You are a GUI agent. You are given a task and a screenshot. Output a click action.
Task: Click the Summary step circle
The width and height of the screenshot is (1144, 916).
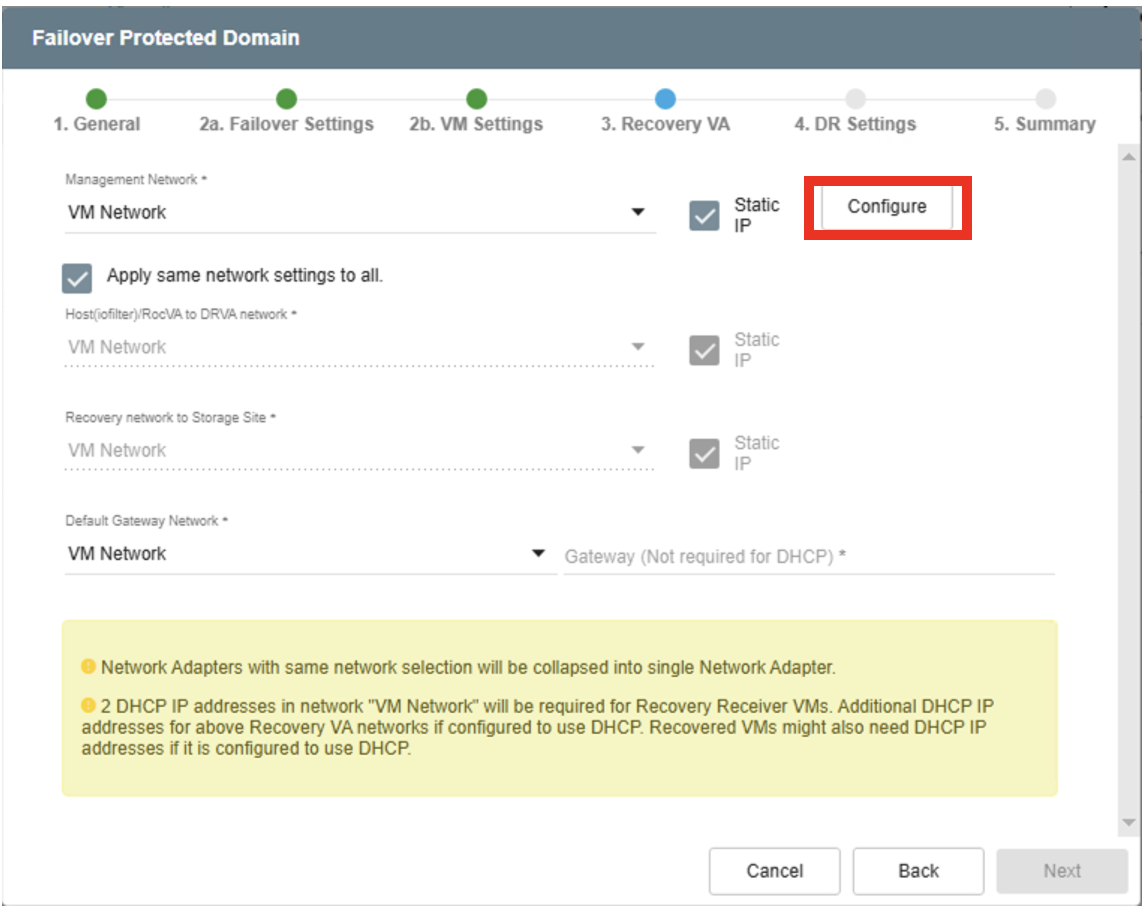click(x=1045, y=99)
